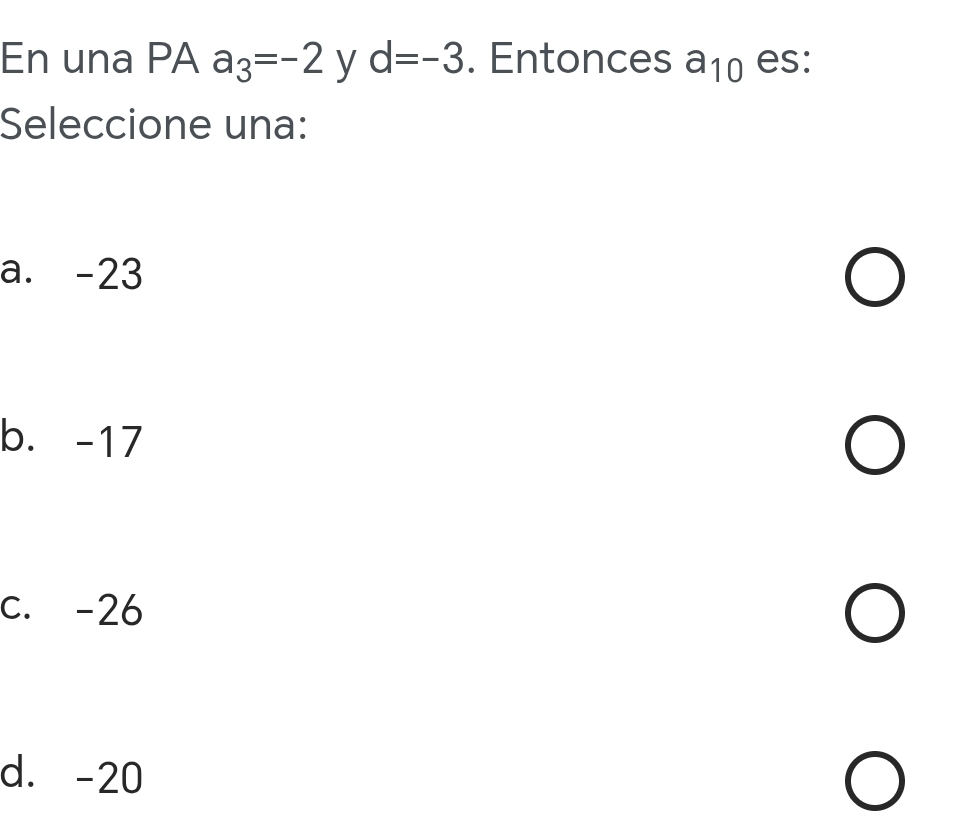Click the word 'Entonces' in the question
The height and width of the screenshot is (835, 953).
pos(581,60)
